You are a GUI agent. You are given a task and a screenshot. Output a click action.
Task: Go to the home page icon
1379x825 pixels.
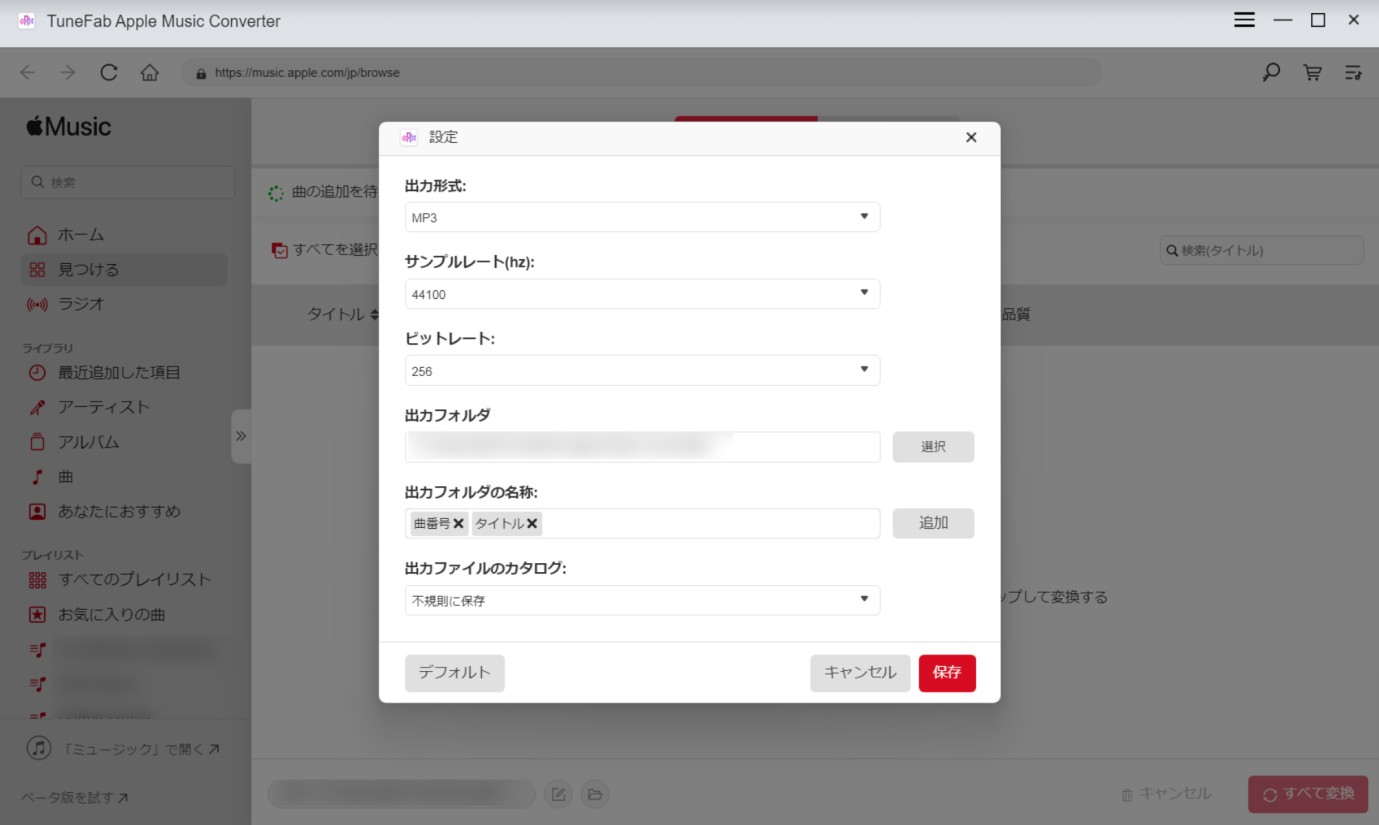(x=150, y=73)
